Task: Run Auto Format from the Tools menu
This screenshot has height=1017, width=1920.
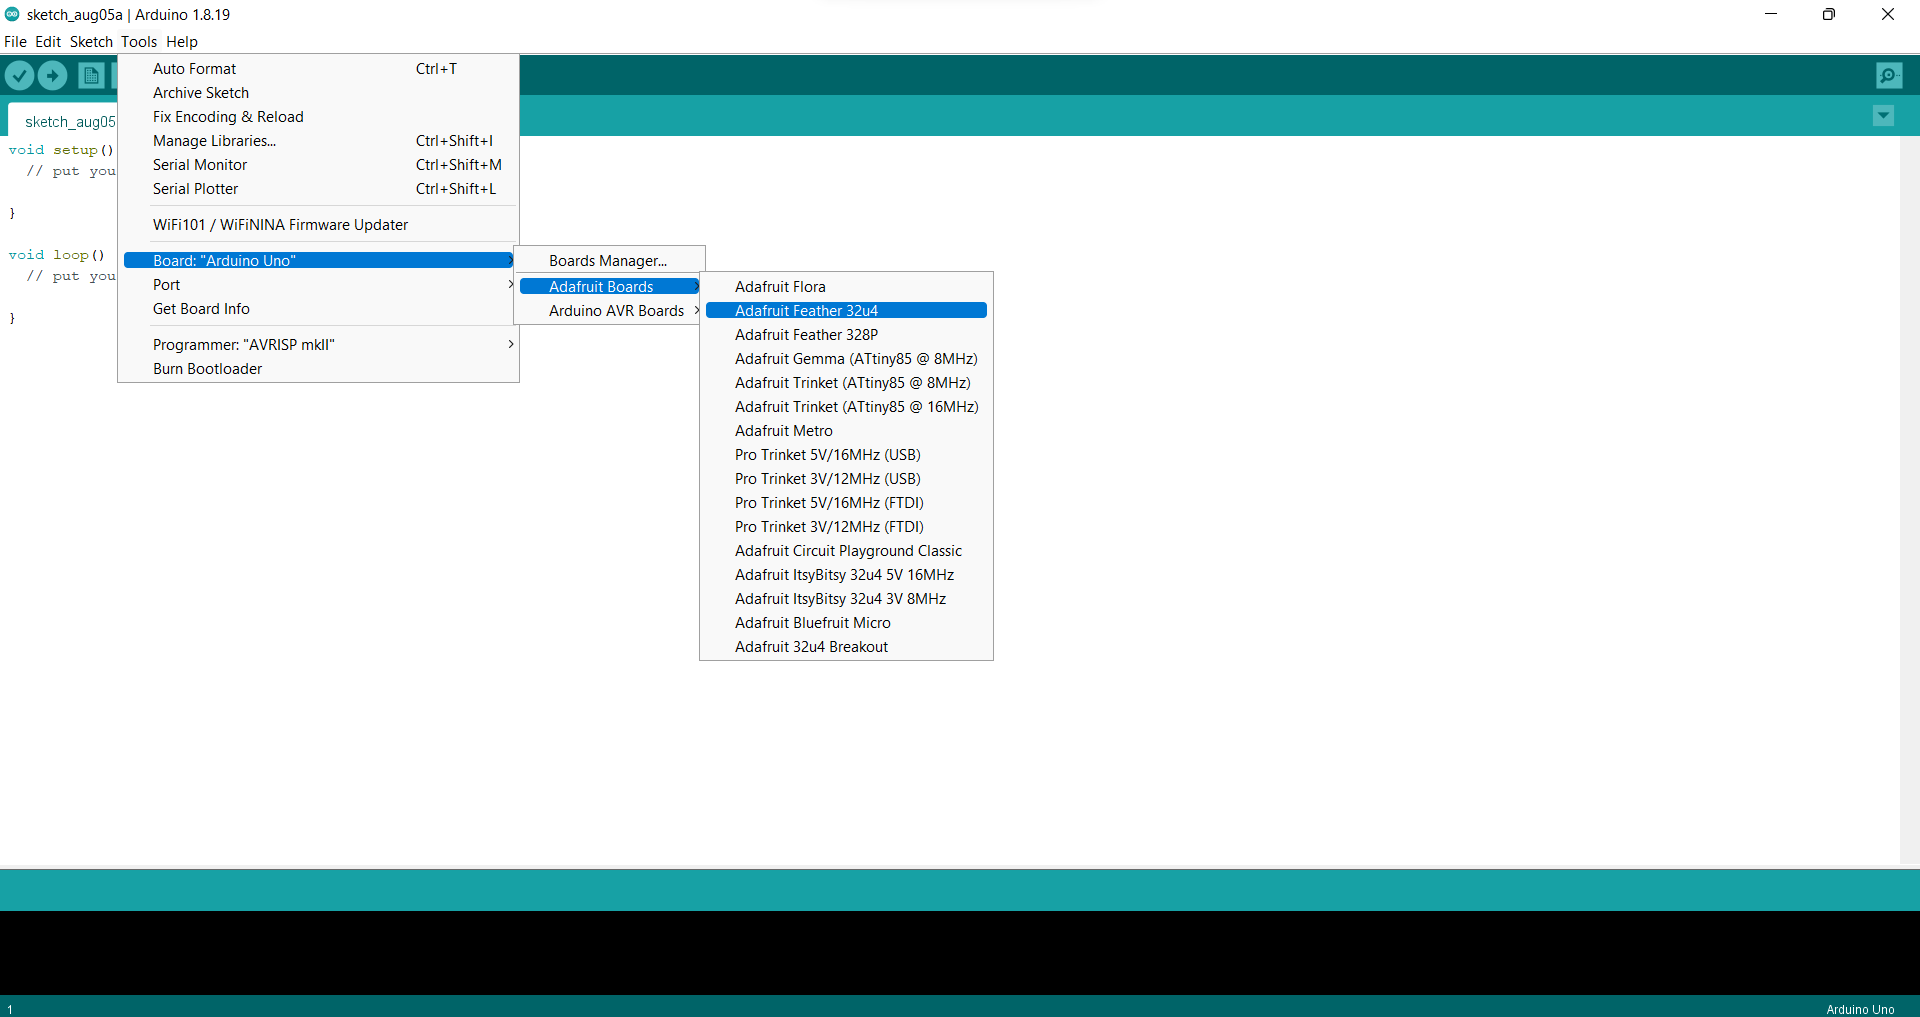Action: click(194, 68)
